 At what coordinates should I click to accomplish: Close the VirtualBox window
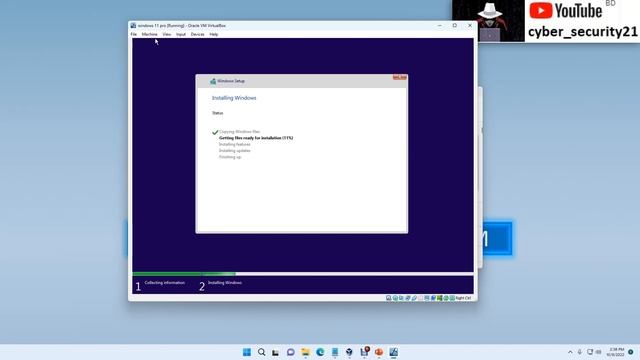click(x=470, y=25)
